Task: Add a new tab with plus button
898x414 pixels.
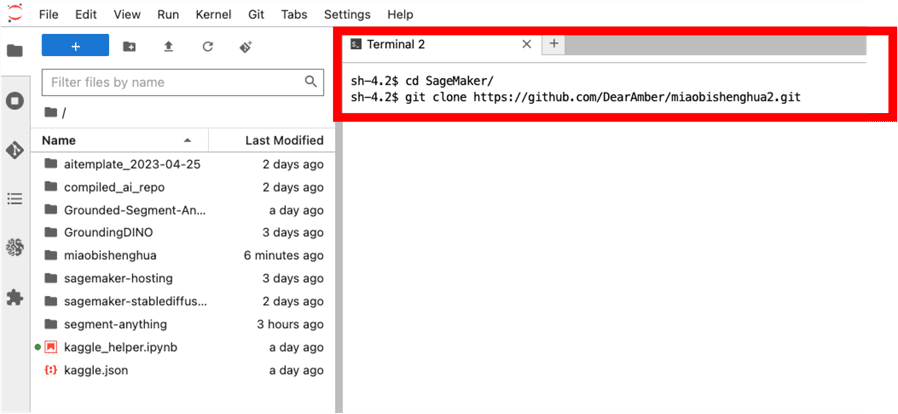Action: [x=554, y=45]
